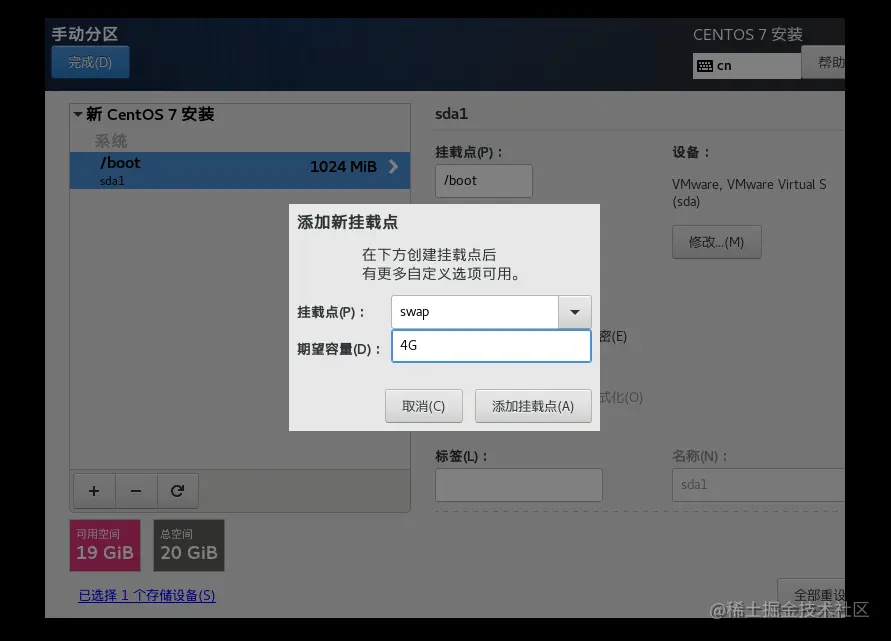Click the 全部重设 button

[811, 595]
